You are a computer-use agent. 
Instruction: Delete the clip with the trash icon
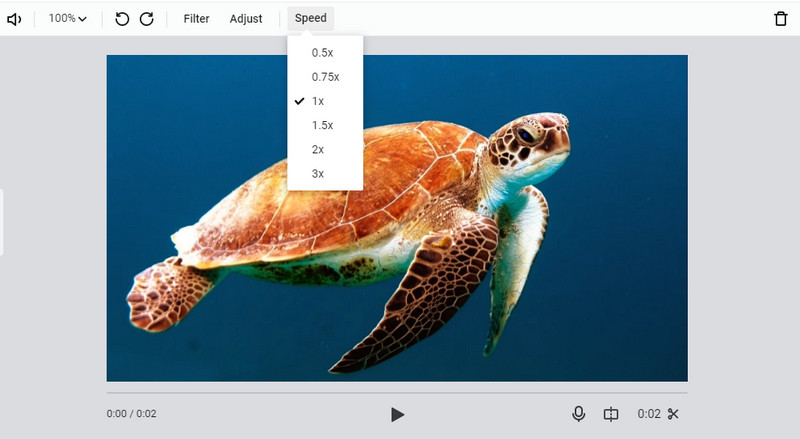[781, 19]
